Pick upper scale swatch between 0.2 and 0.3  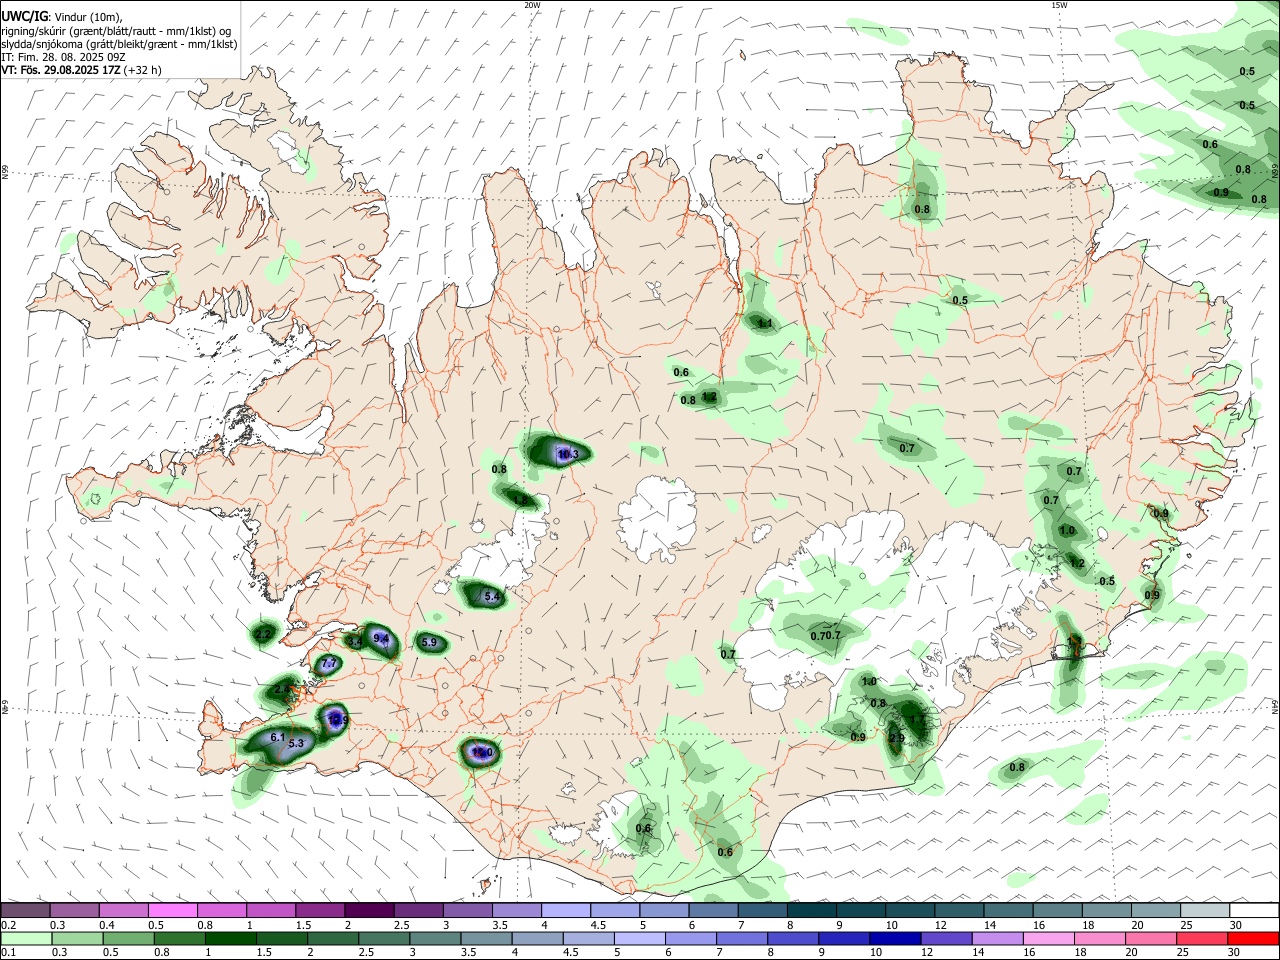click(x=25, y=911)
